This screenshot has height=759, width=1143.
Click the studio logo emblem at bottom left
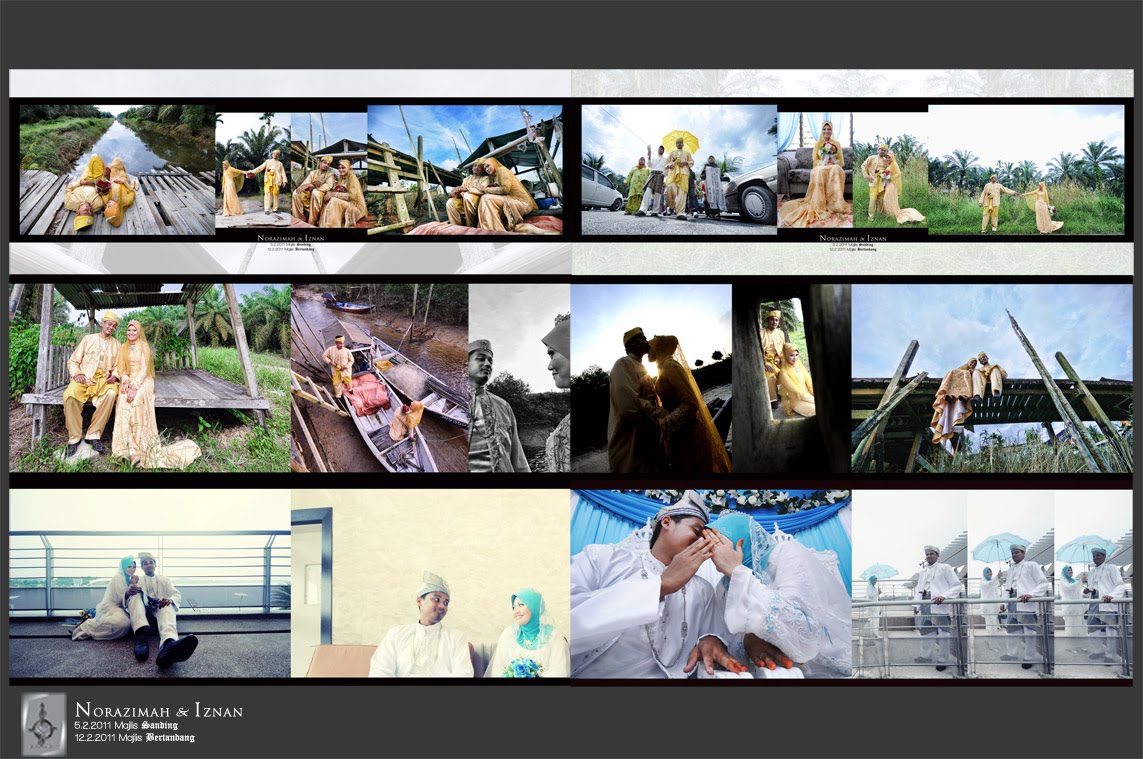click(x=44, y=724)
